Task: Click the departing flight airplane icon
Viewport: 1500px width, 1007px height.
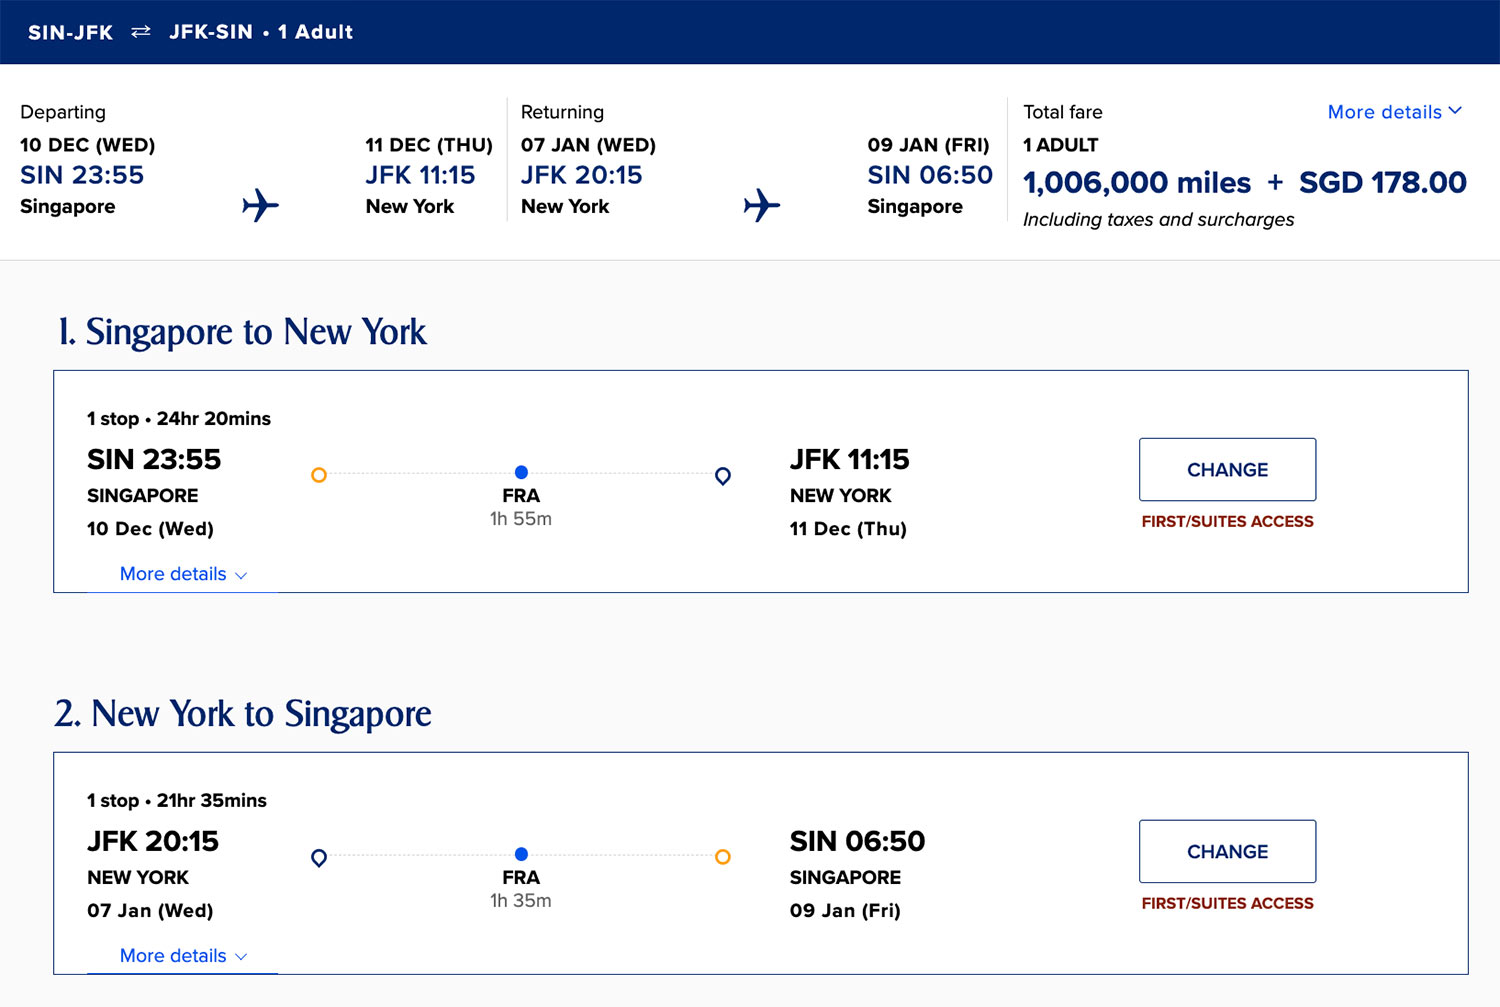Action: click(260, 205)
